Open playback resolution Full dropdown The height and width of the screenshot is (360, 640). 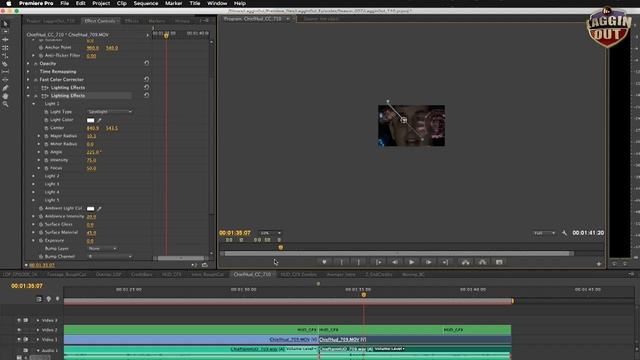(x=544, y=233)
